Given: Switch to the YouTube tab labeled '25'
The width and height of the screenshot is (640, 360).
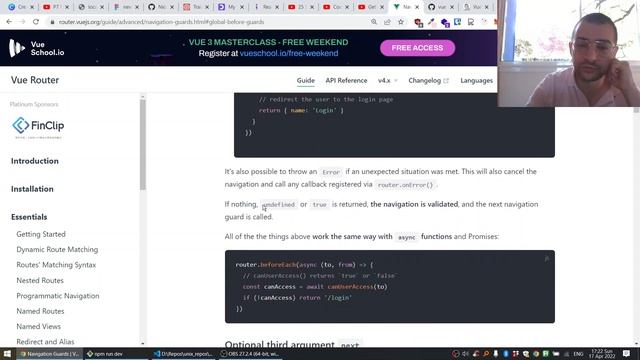Looking at the screenshot, I should tap(300, 7).
